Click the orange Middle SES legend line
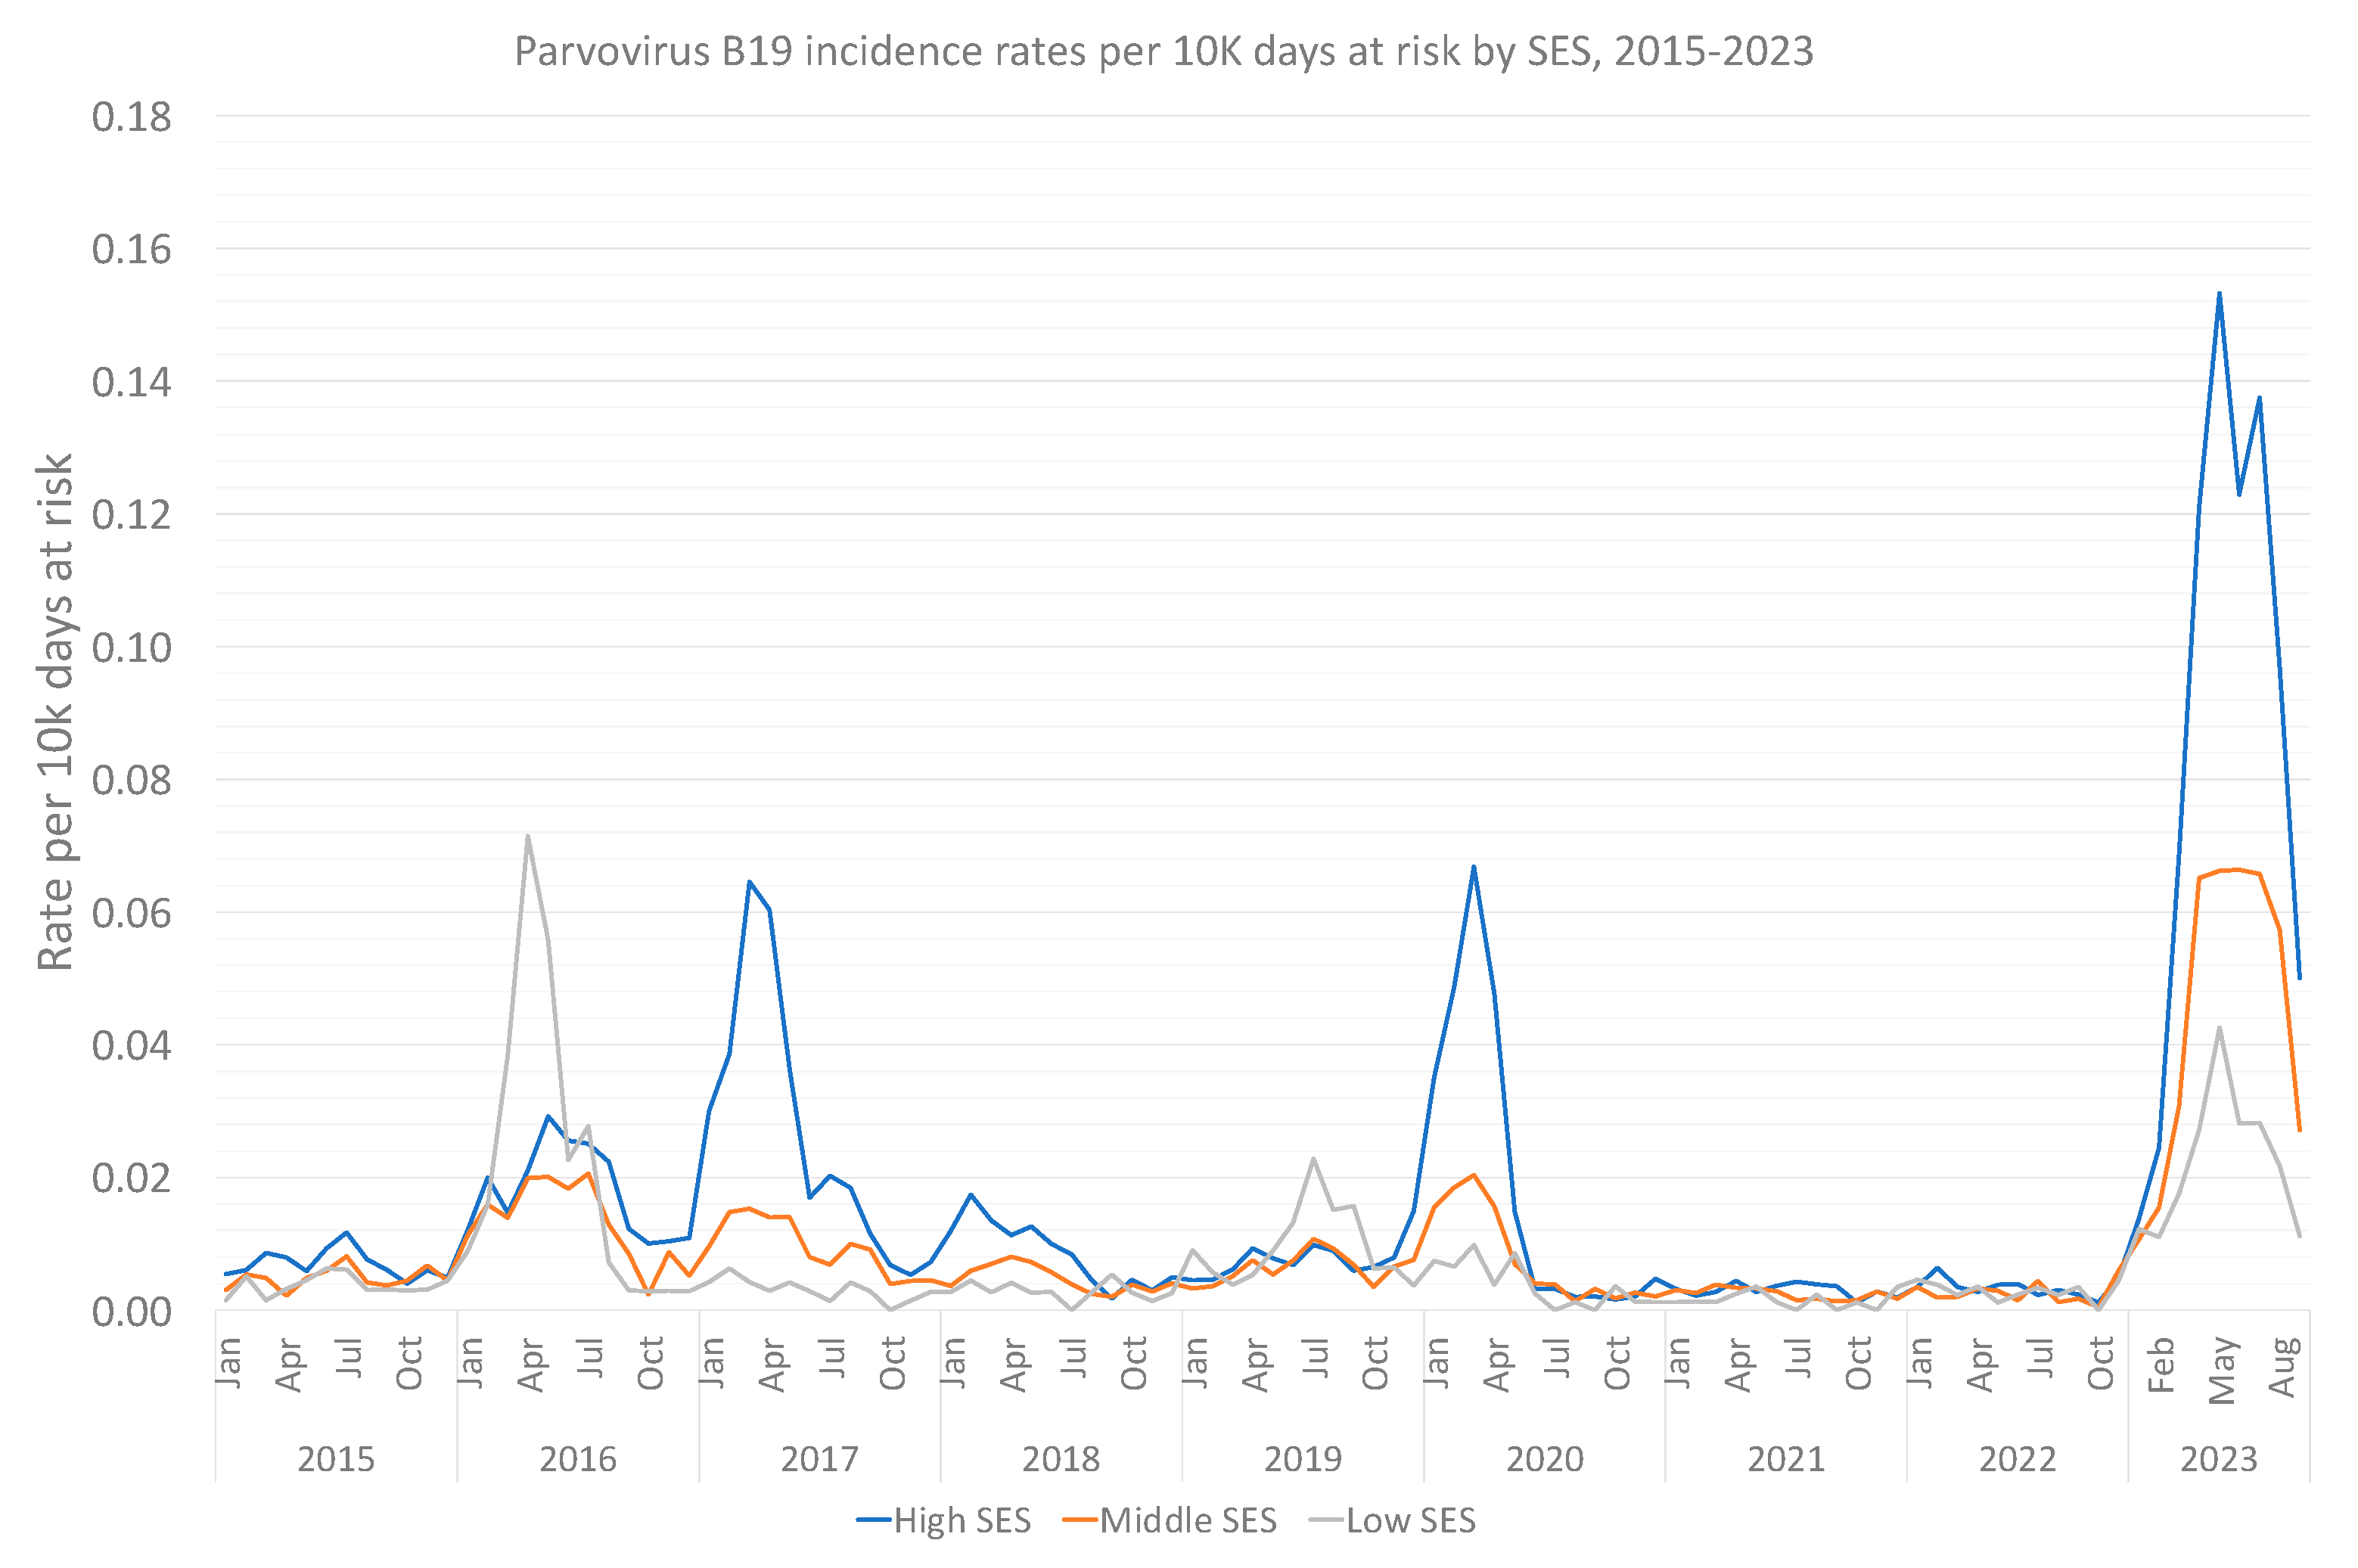This screenshot has width=2358, height=1568. point(1081,1520)
